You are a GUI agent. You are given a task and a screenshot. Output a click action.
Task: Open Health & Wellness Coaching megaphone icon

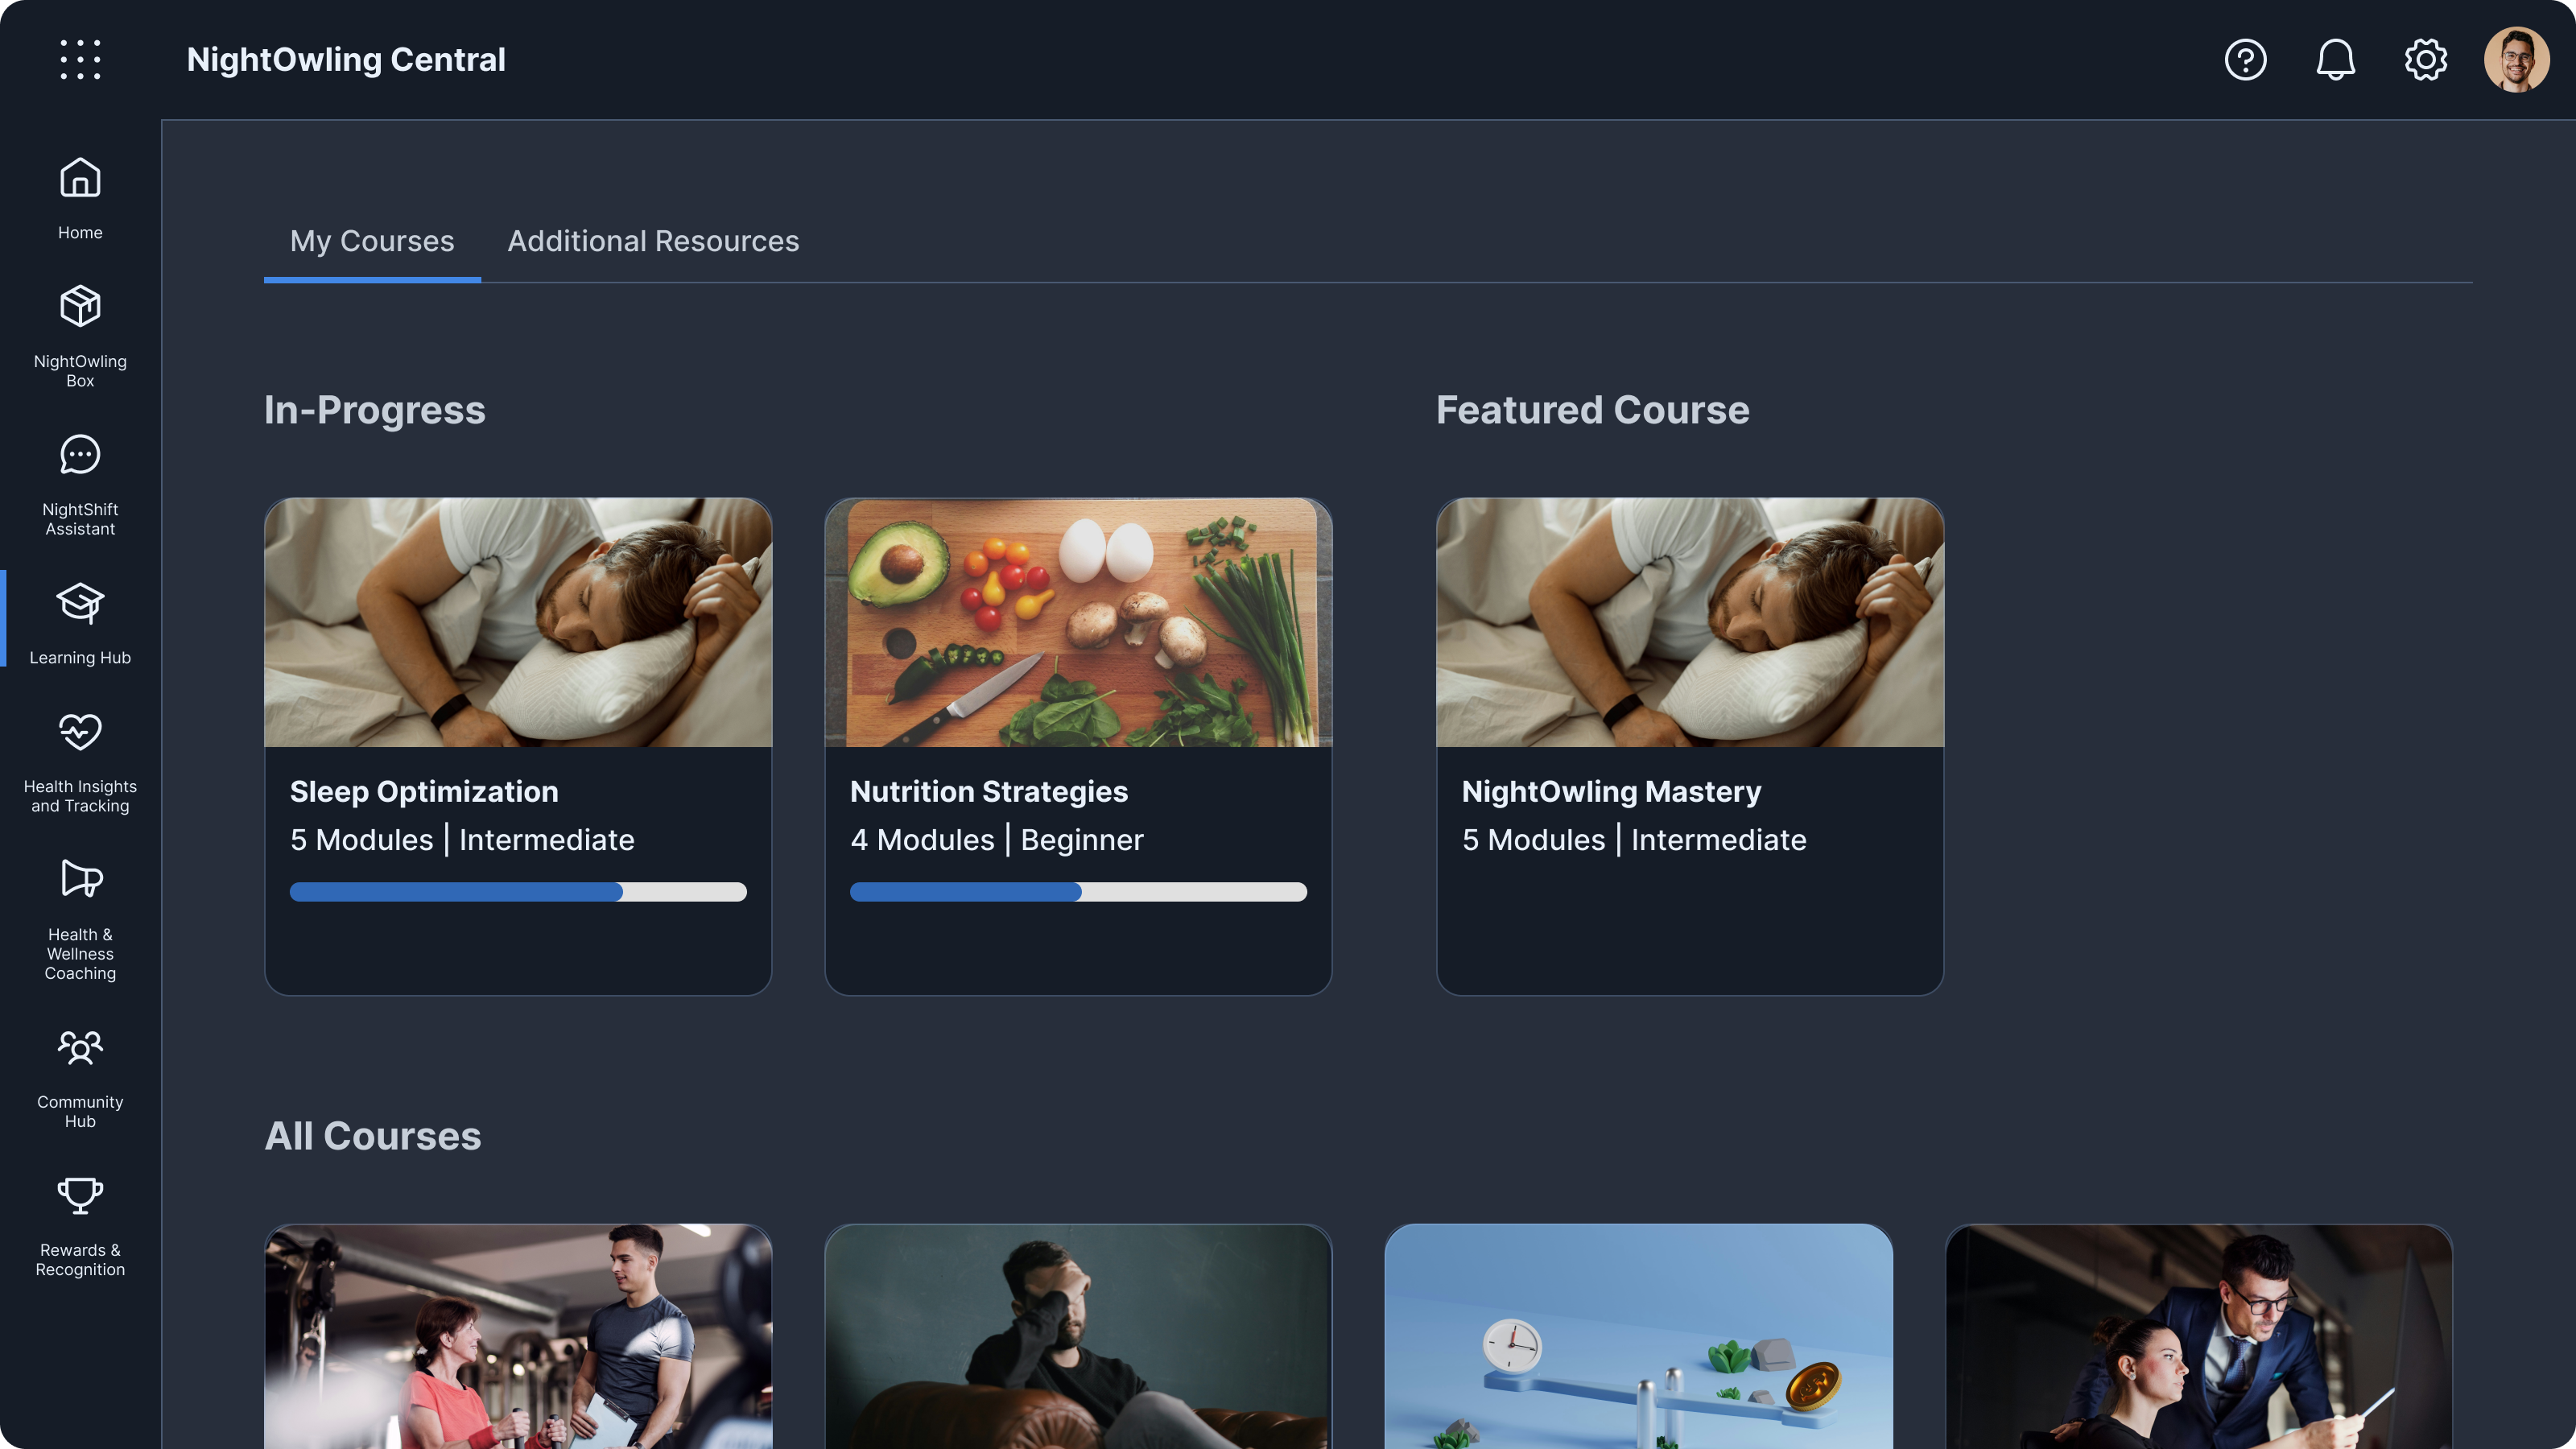[x=80, y=879]
